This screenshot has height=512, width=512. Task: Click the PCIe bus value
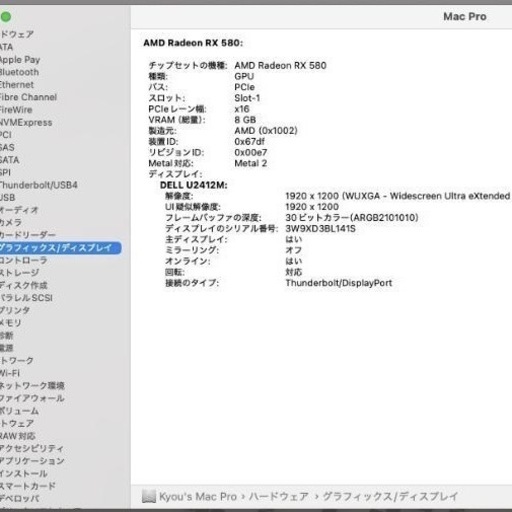(244, 87)
